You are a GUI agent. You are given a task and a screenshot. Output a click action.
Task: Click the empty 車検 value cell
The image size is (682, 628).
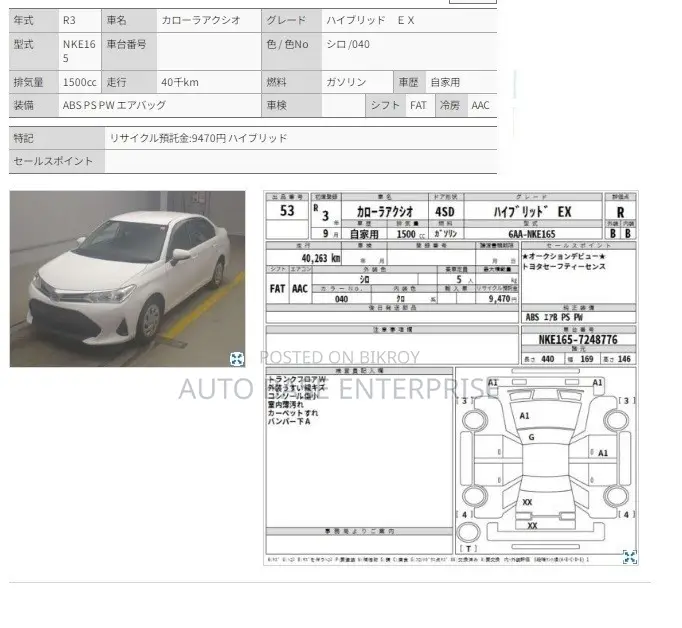tap(343, 105)
